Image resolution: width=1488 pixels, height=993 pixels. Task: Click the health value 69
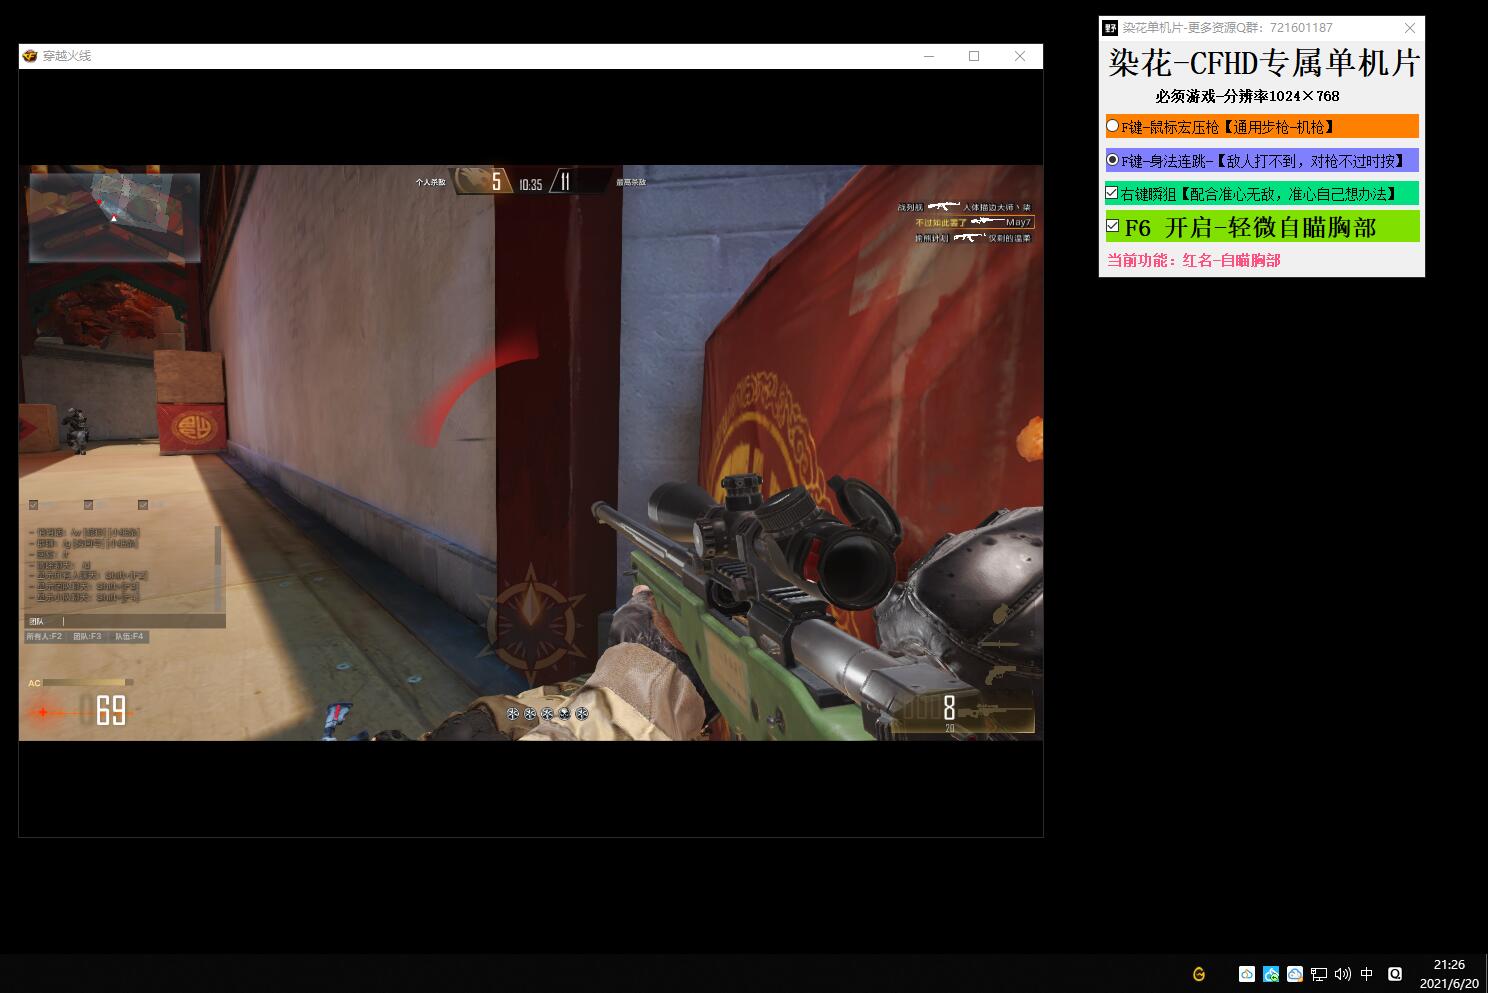tap(111, 711)
